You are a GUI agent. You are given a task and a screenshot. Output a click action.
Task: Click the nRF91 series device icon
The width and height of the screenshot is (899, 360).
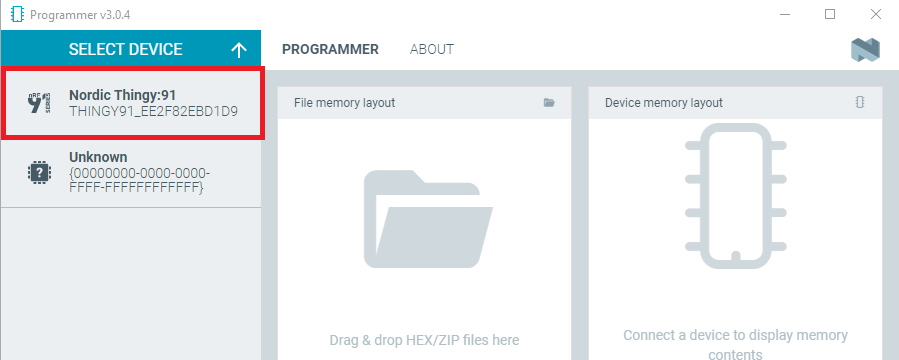(39, 103)
